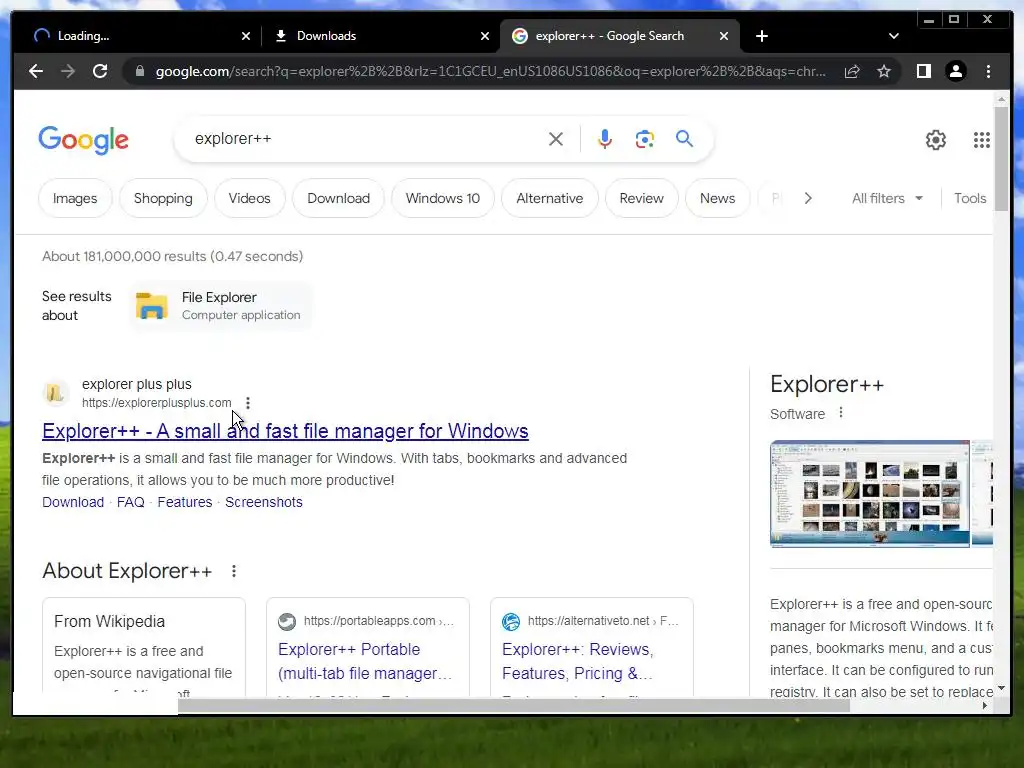Open the Google apps grid
Viewport: 1024px width, 768px height.
982,140
